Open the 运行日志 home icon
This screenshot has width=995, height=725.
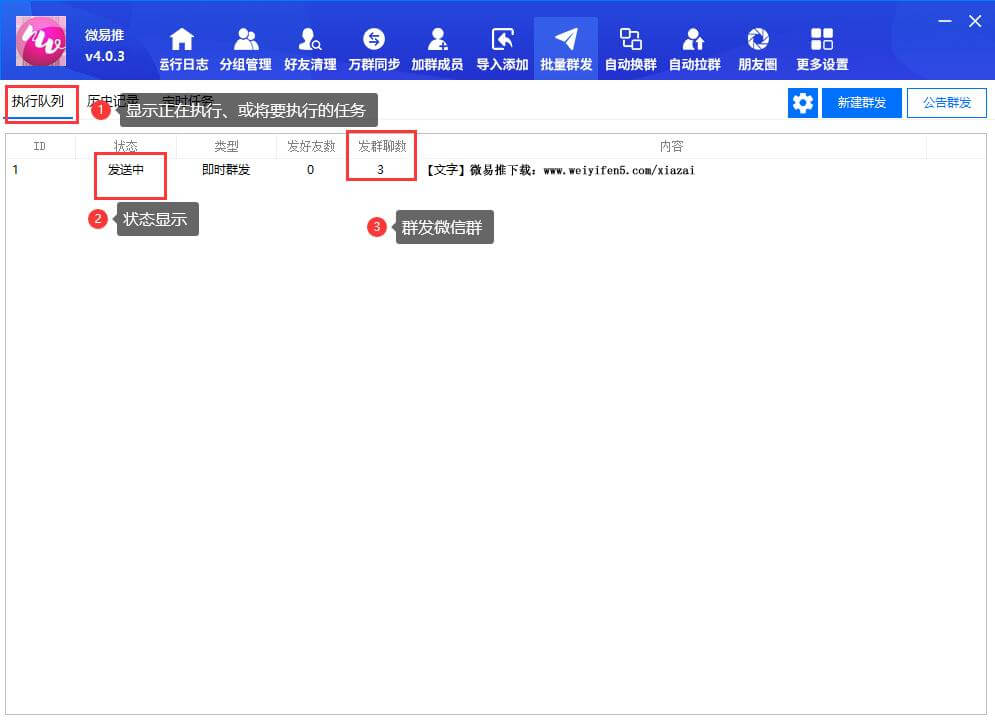183,49
